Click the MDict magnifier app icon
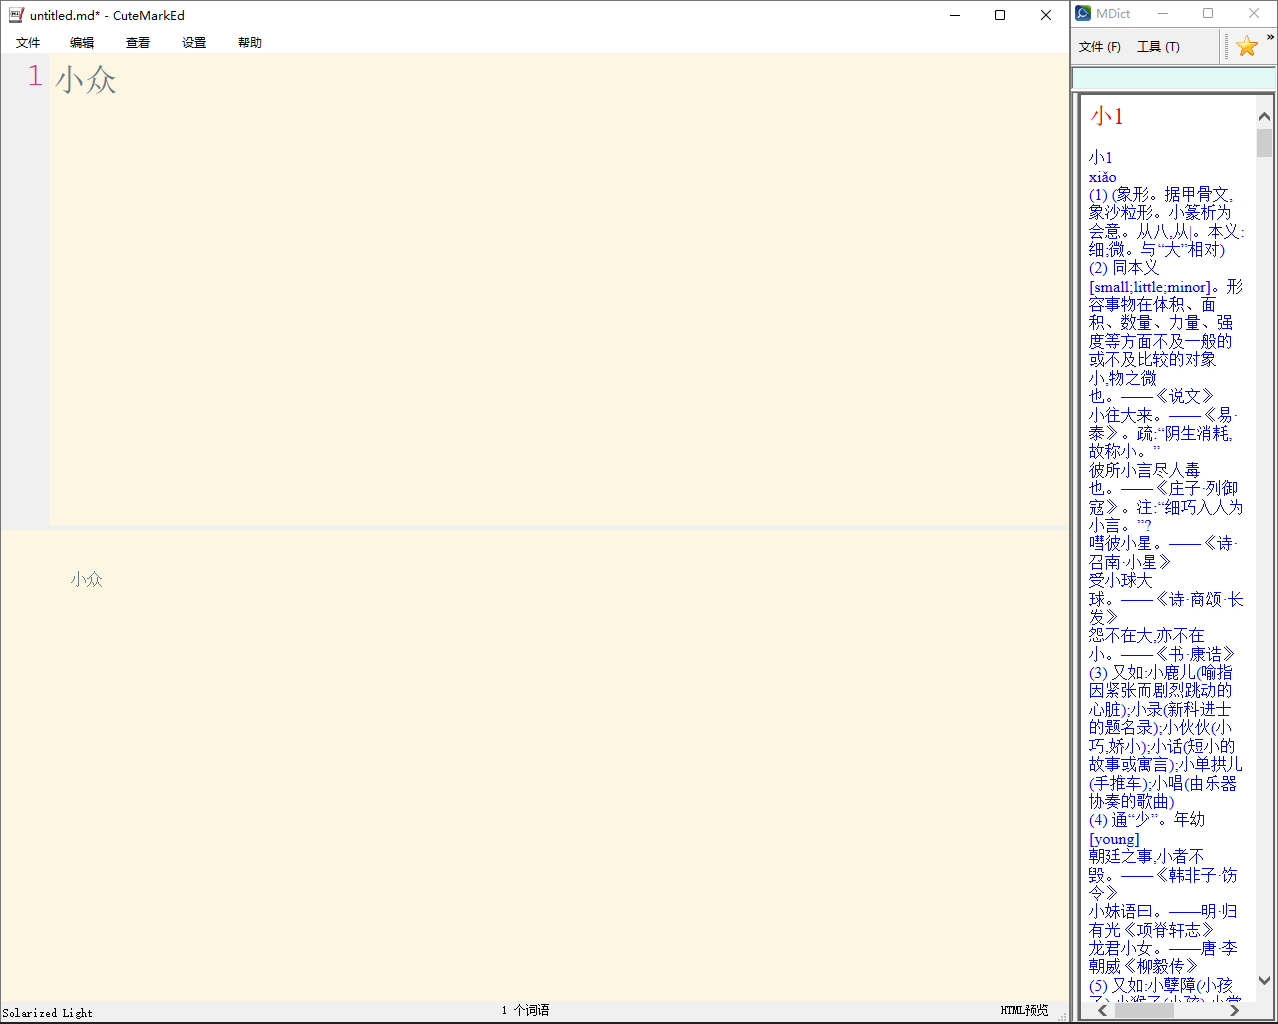Screen dimensions: 1278x1024 pos(1083,13)
